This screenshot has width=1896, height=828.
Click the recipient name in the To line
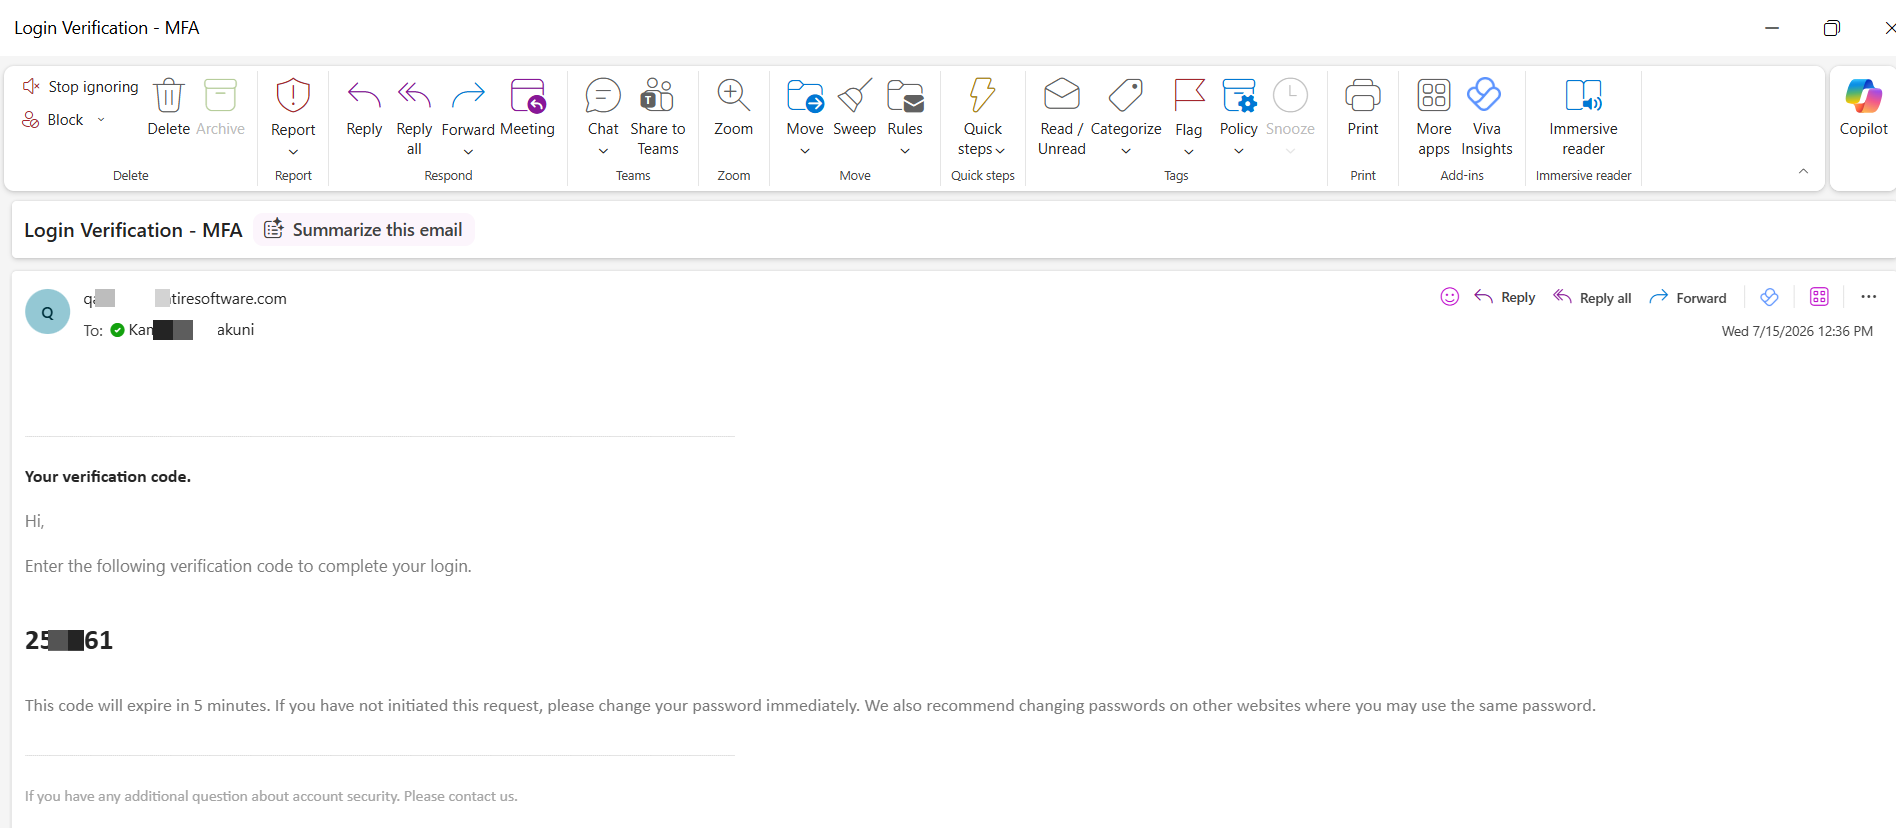click(191, 330)
